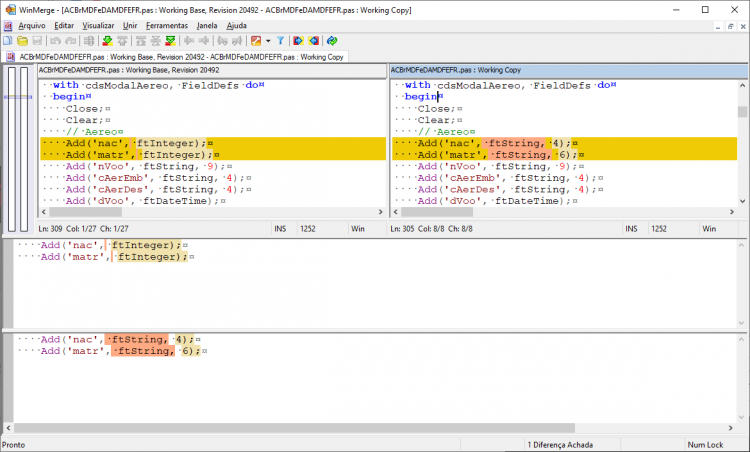Click right pane vertical scrollbar down arrow
Screen dimensions: 750x452
(742, 201)
